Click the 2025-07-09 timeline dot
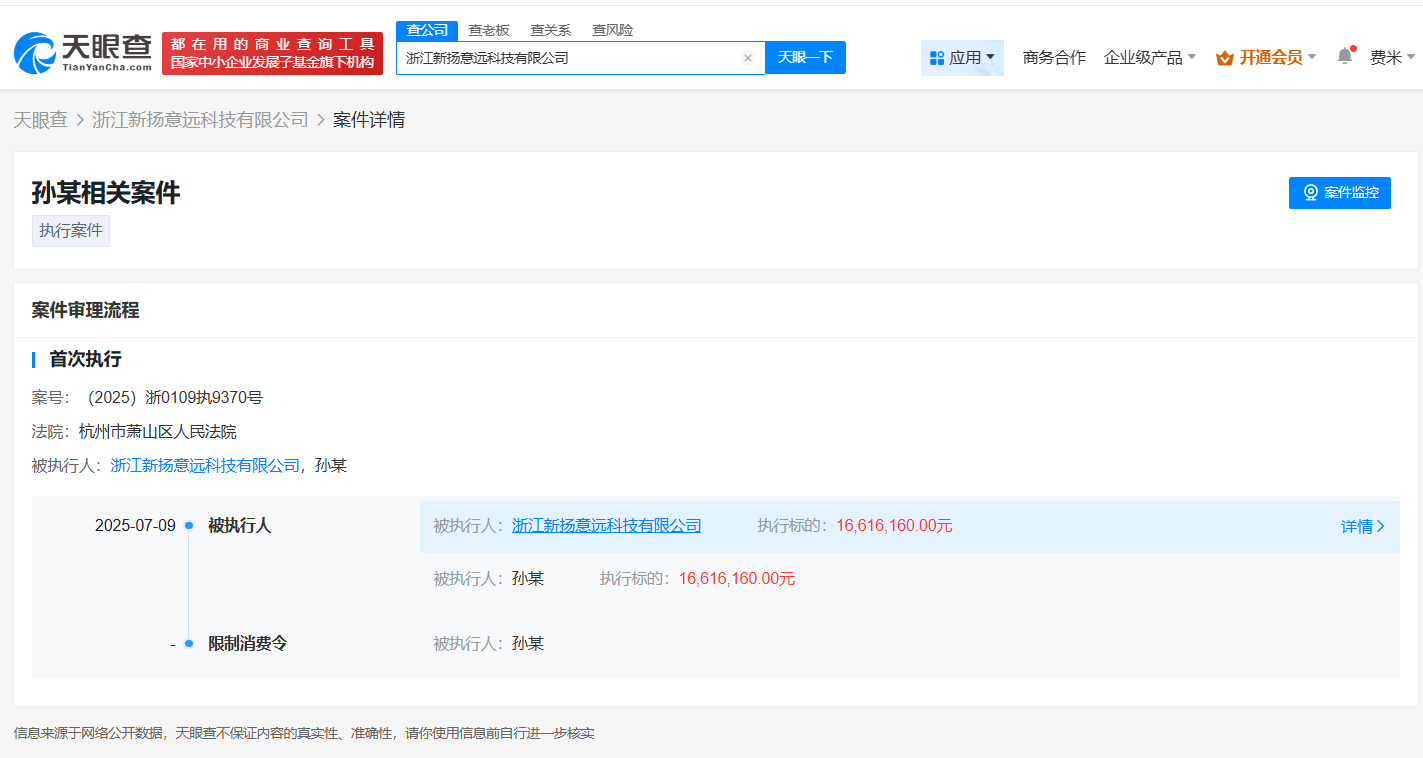This screenshot has width=1423, height=758. coord(189,526)
